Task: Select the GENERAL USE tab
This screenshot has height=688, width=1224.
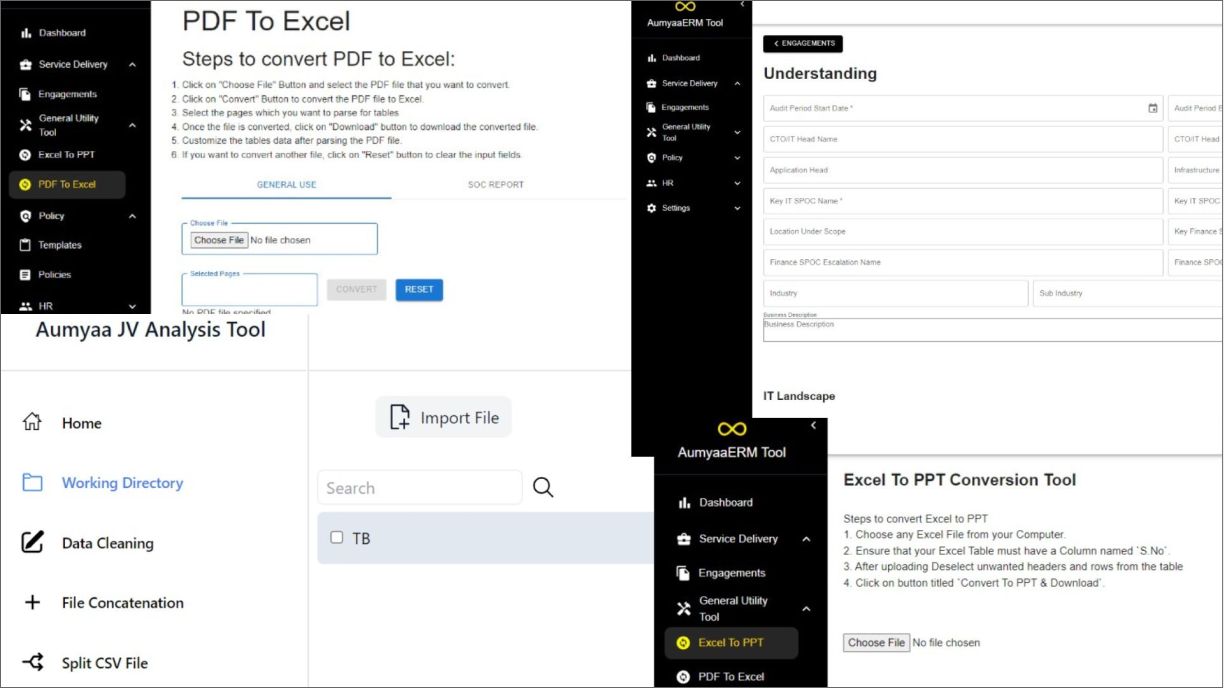Action: pos(286,185)
